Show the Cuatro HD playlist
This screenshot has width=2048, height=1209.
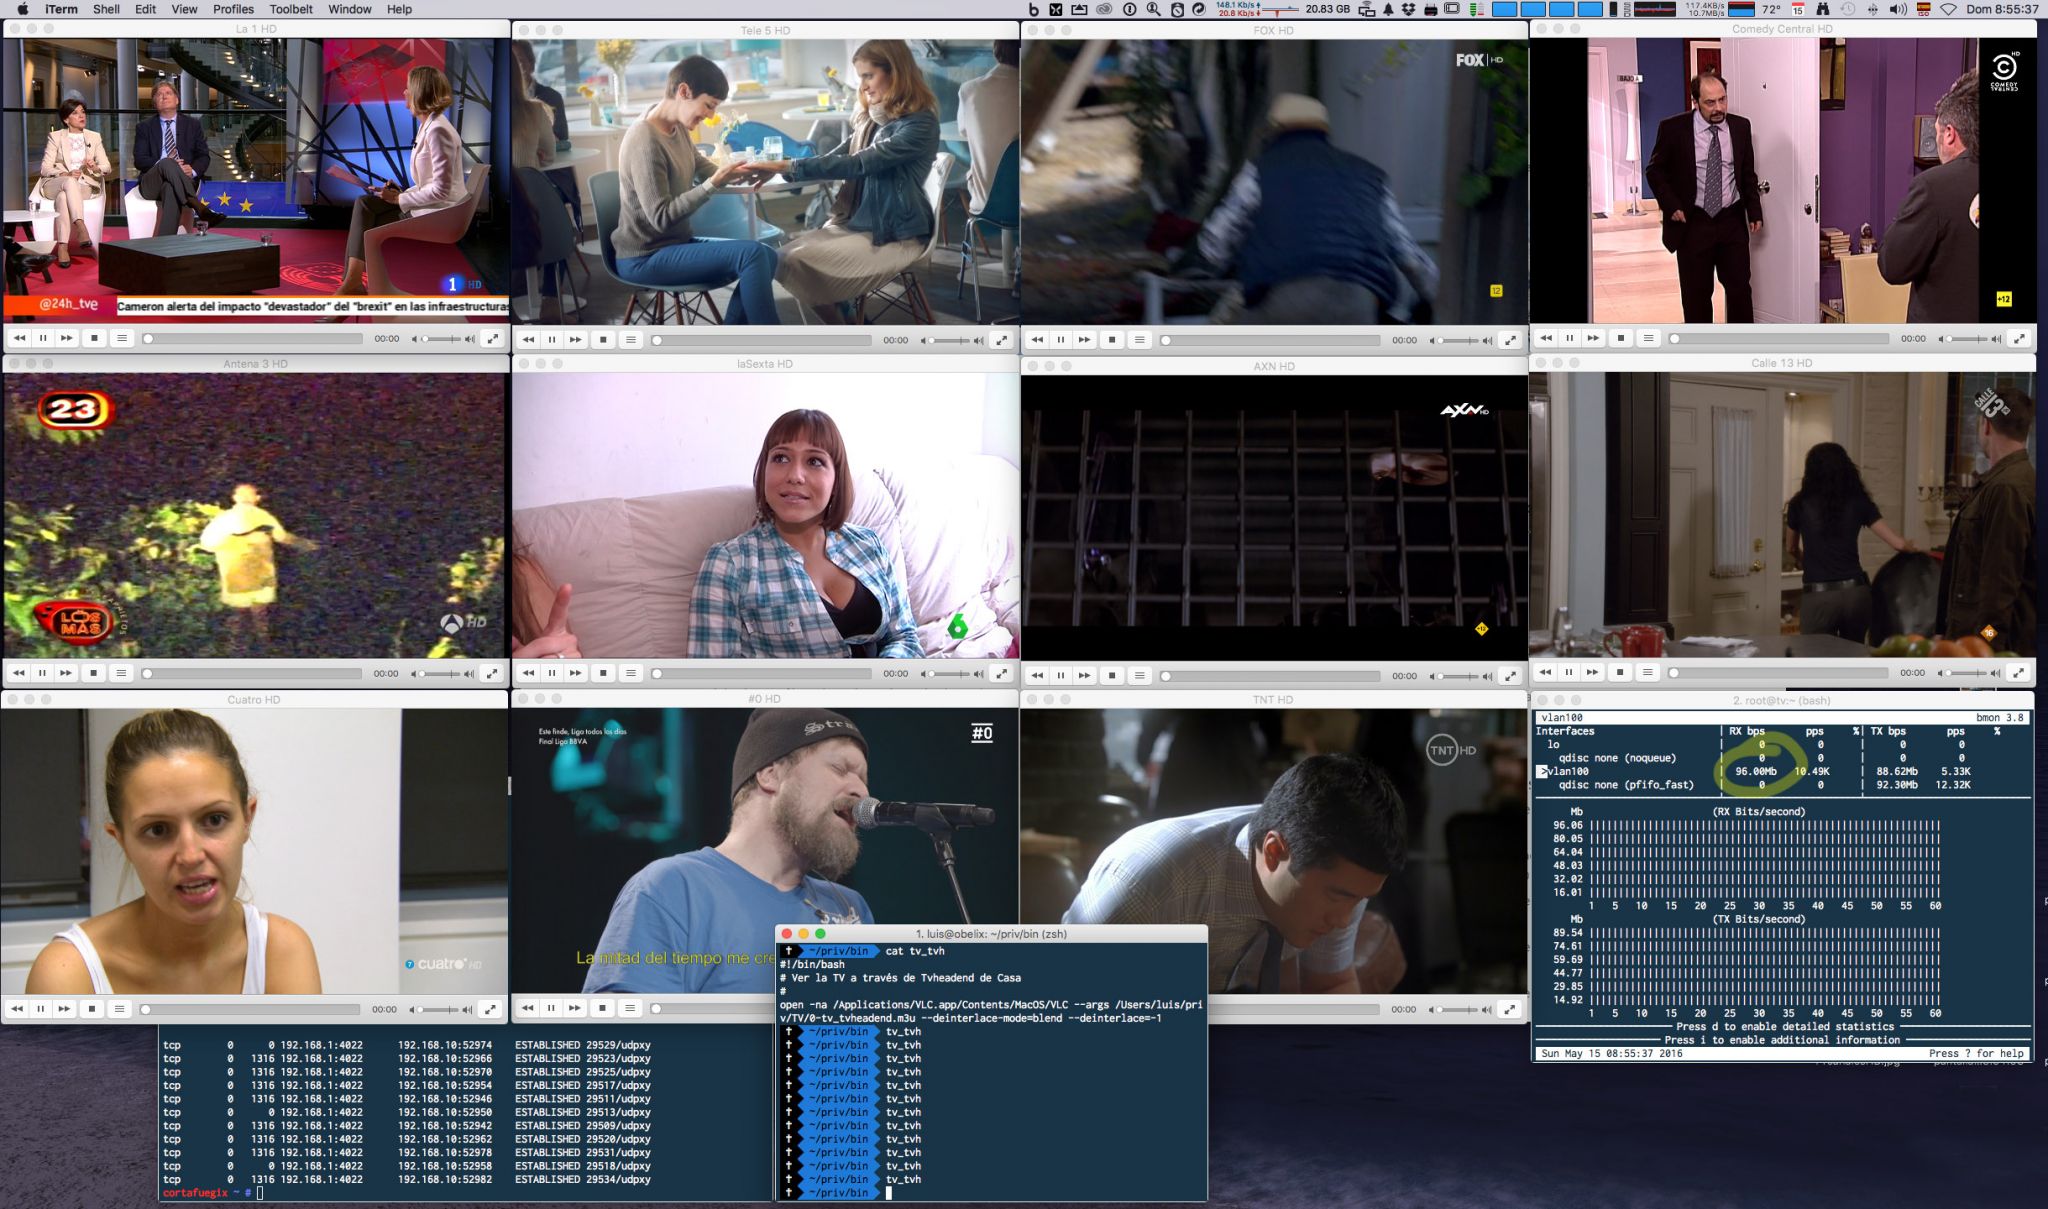click(x=119, y=1009)
